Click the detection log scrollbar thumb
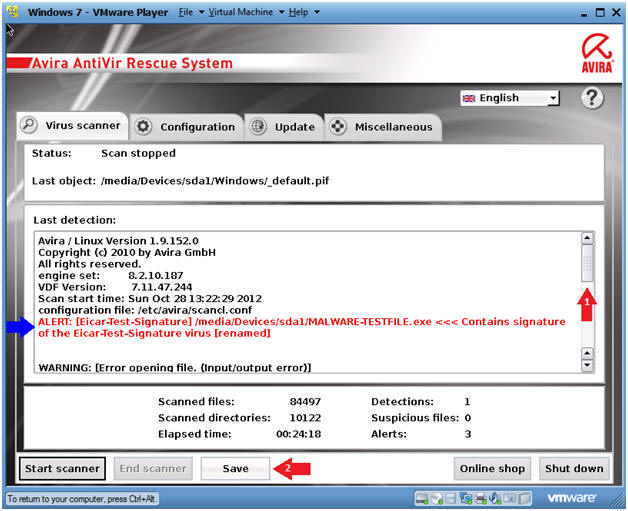 pyautogui.click(x=587, y=264)
